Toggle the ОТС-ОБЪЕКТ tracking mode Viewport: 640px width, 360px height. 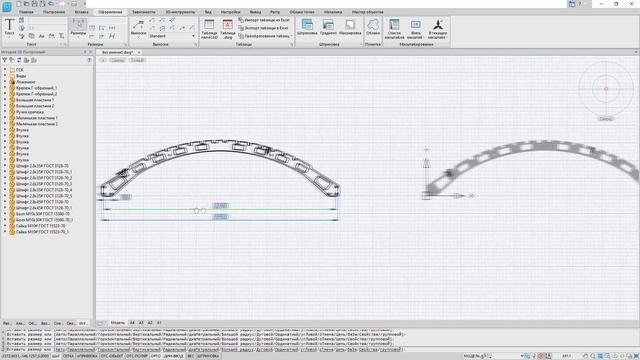click(111, 356)
